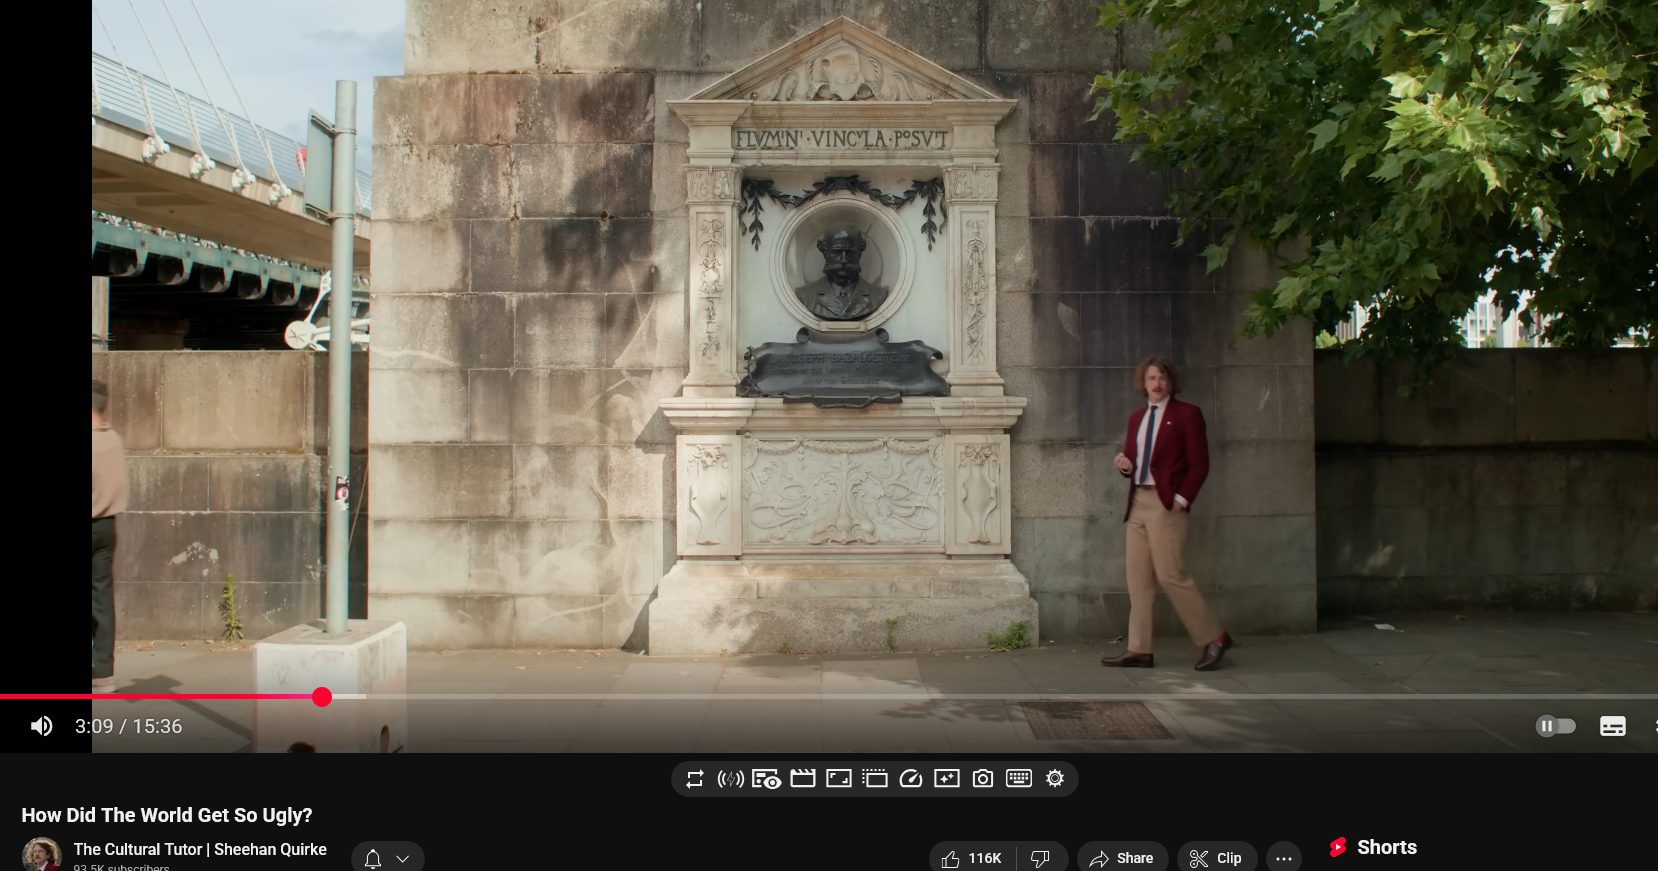1658x871 pixels.
Task: Open the three-dots more actions menu
Action: [x=1284, y=858]
